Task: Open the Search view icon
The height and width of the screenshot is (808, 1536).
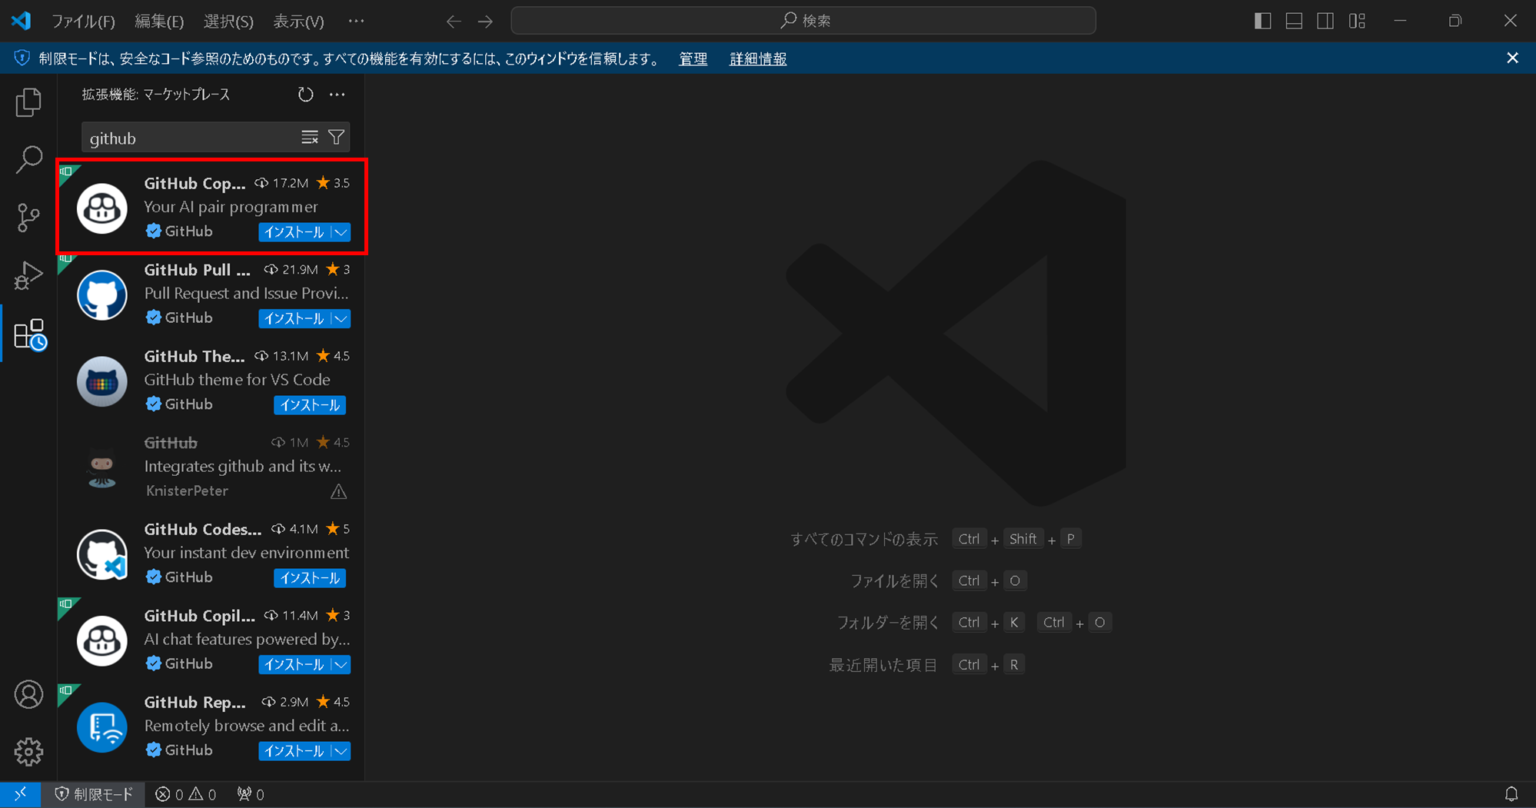Action: (27, 159)
